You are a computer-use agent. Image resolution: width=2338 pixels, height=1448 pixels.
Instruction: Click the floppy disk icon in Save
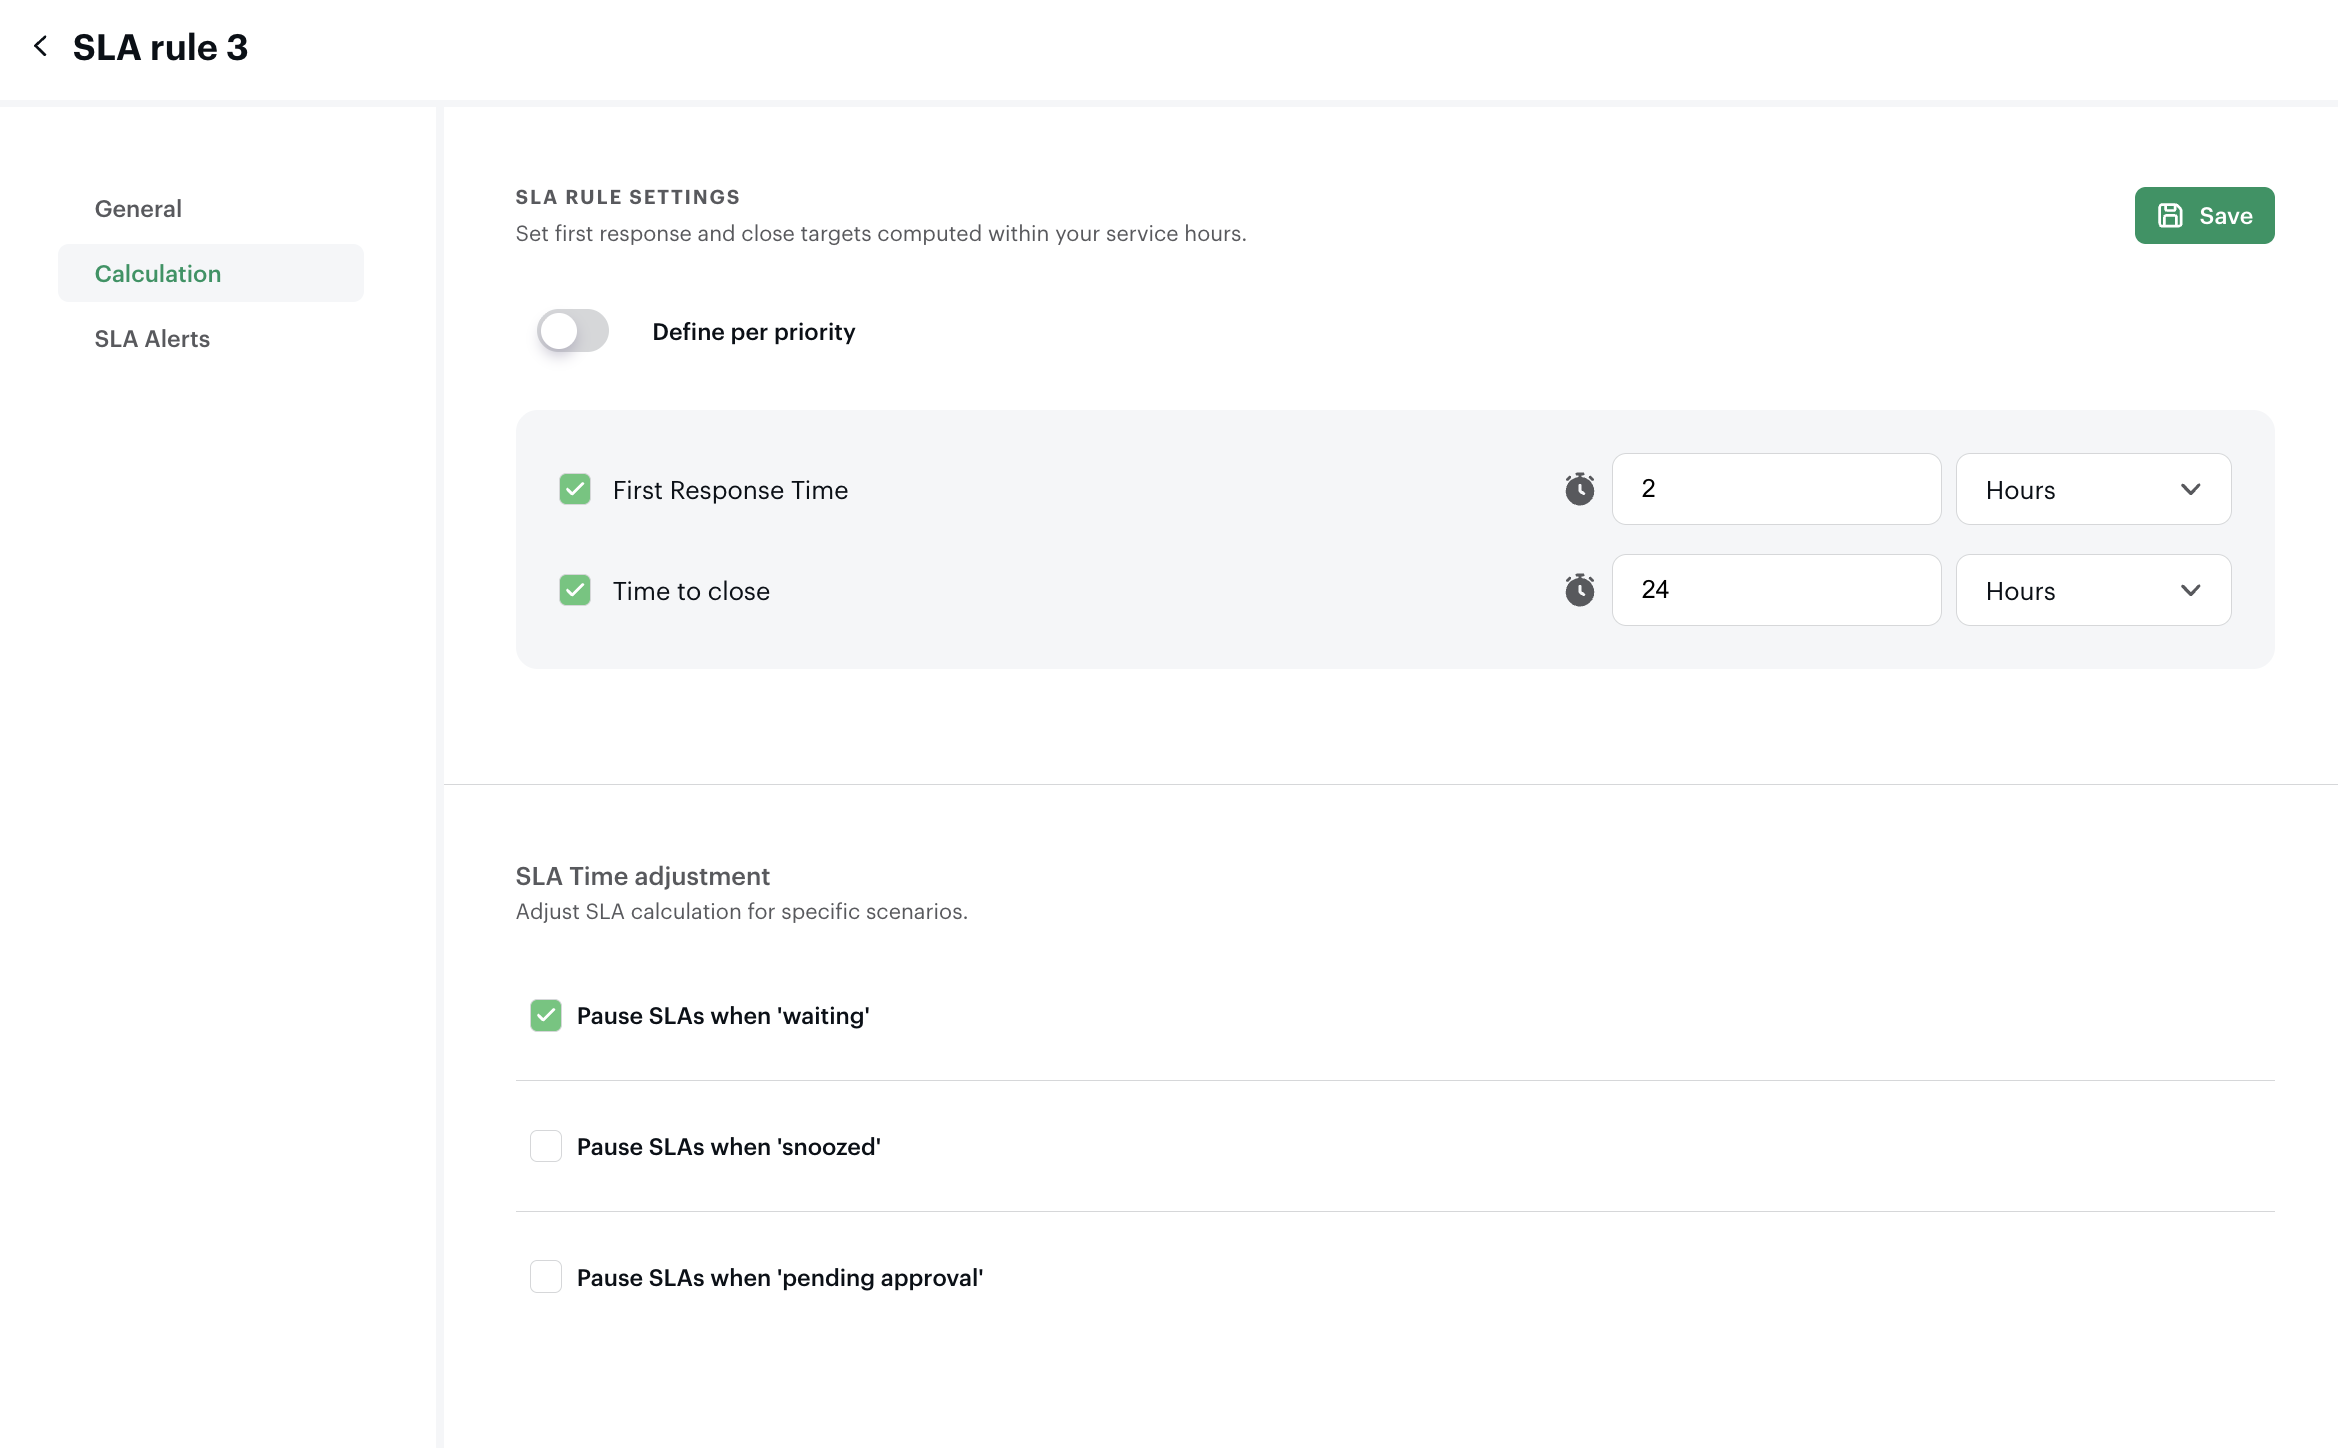tap(2170, 216)
